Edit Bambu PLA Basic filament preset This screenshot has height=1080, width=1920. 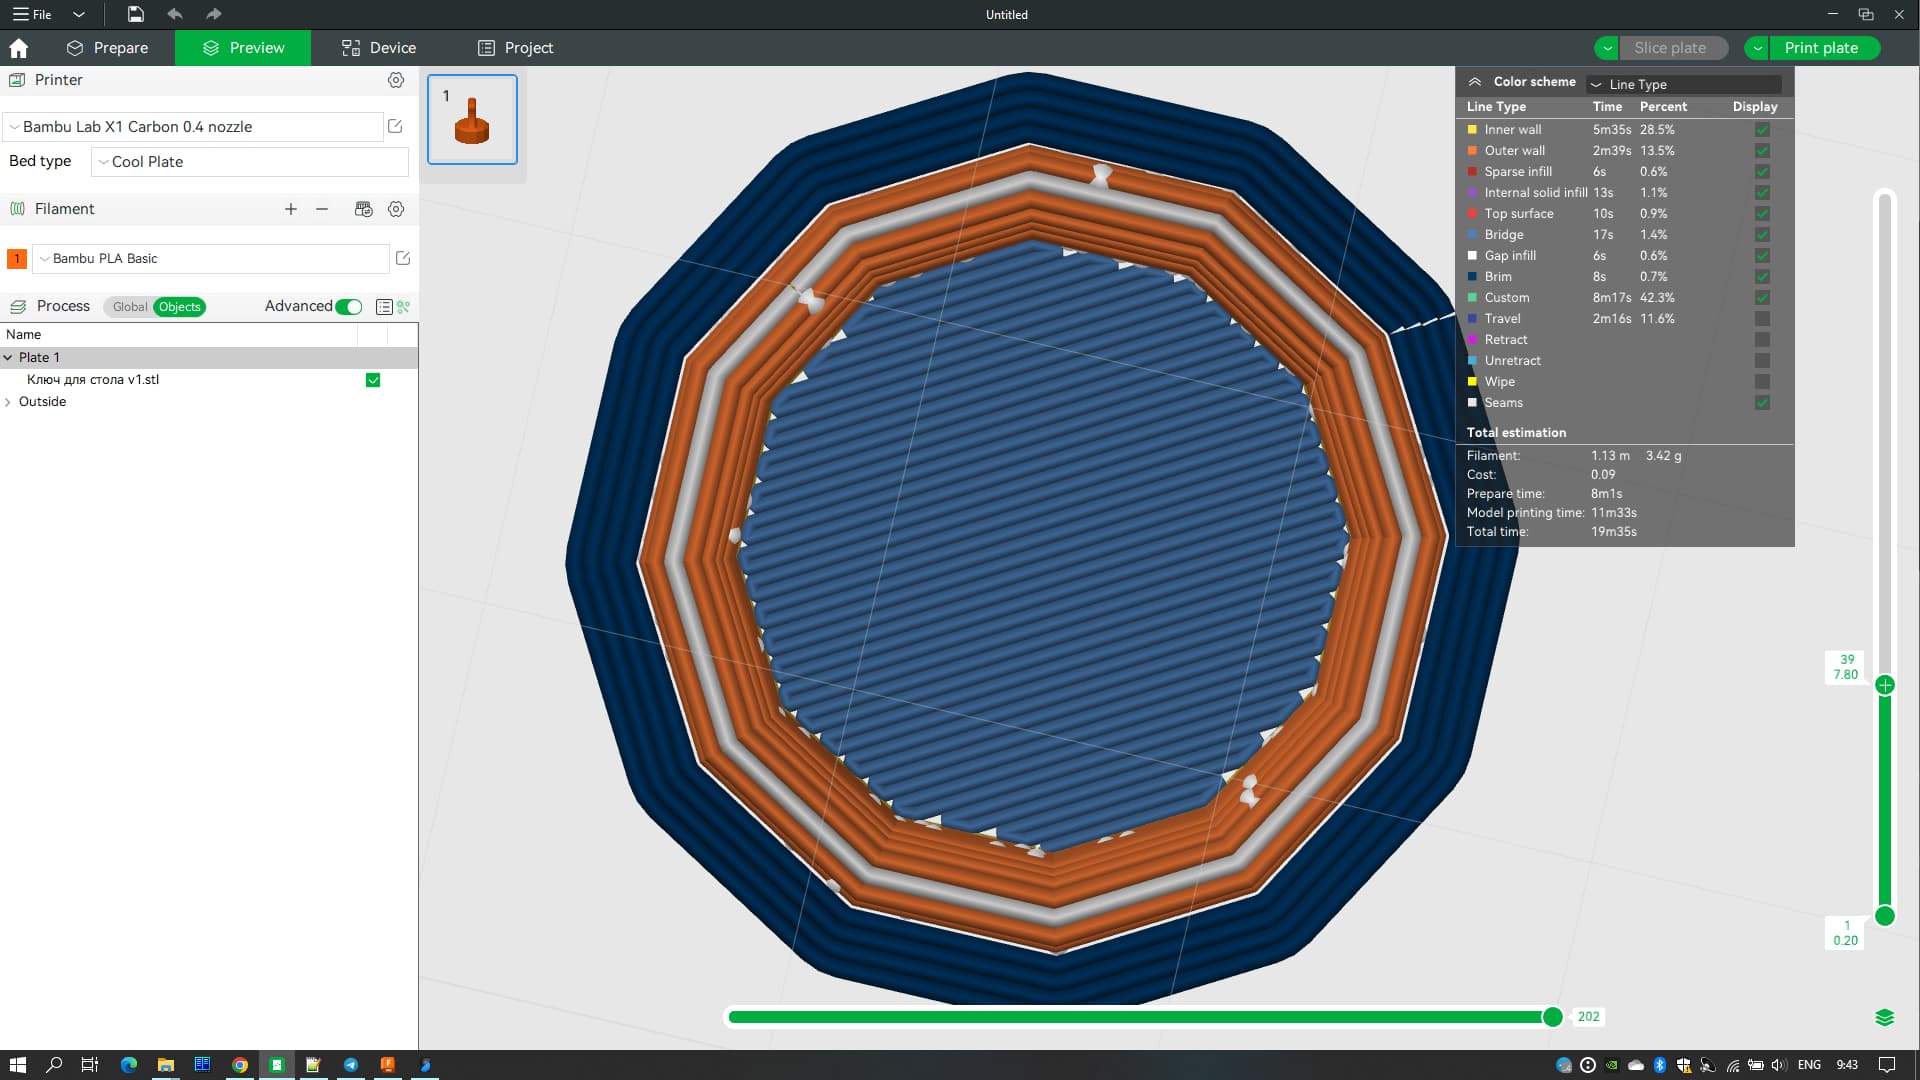point(403,258)
